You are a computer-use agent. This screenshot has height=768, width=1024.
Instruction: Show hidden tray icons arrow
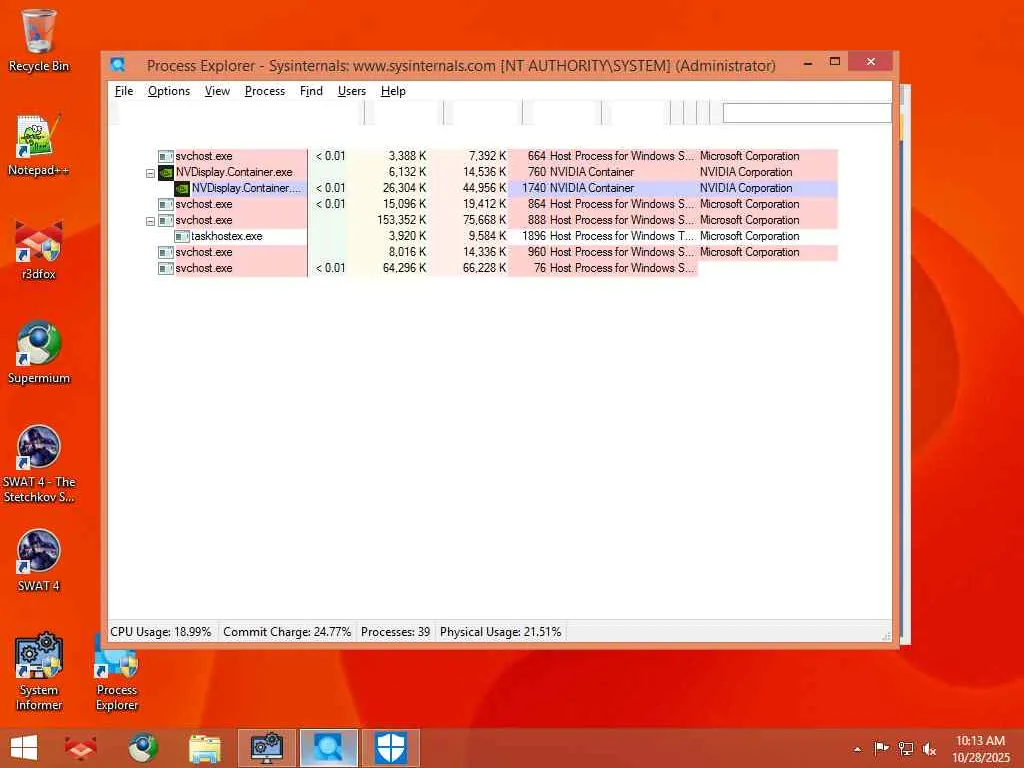click(x=857, y=749)
